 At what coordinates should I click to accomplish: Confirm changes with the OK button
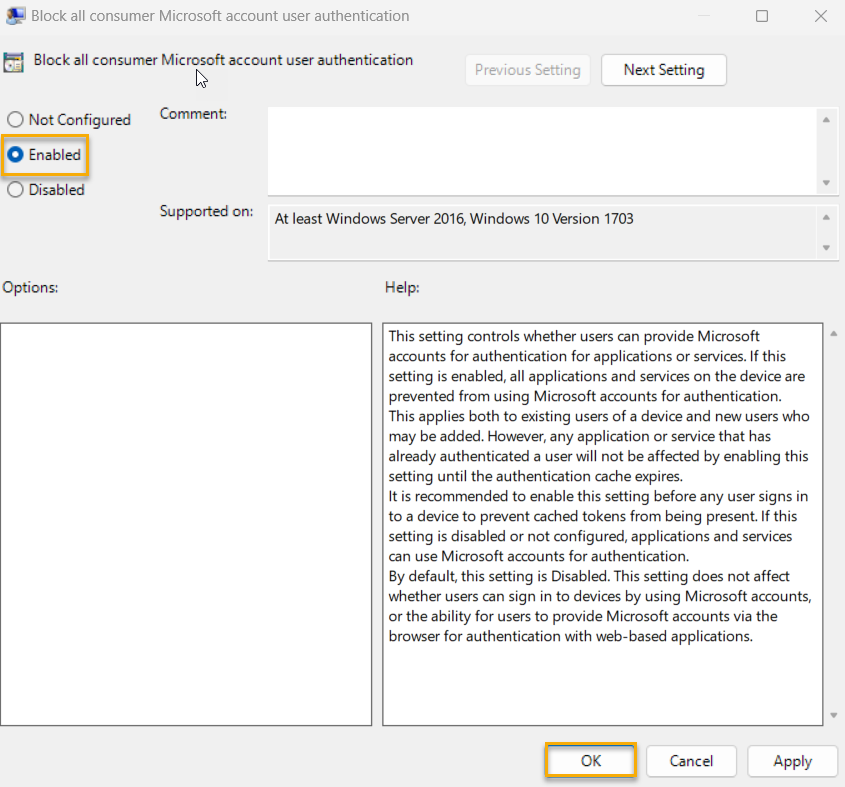click(x=590, y=761)
